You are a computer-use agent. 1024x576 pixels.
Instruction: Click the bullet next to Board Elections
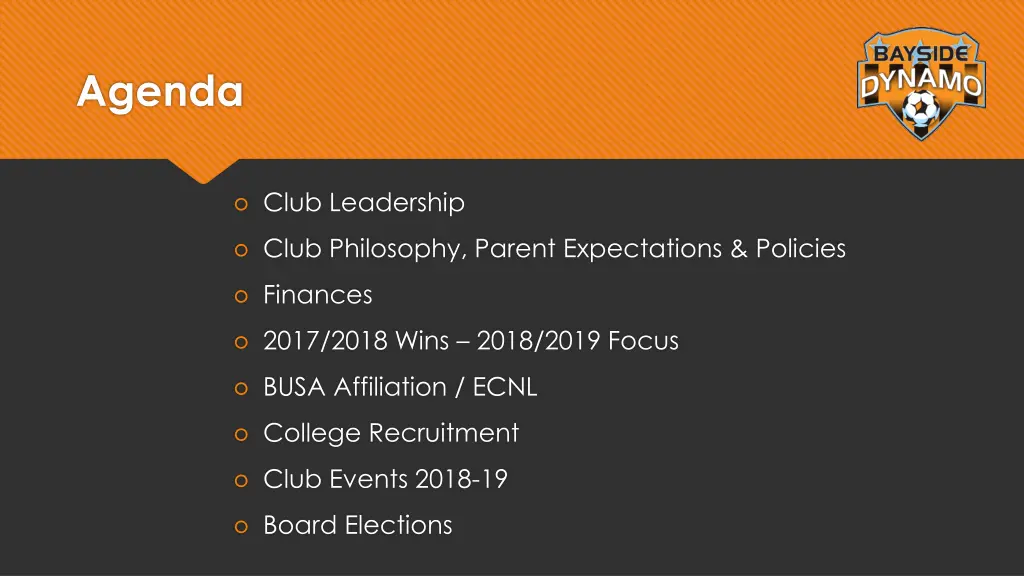[241, 527]
